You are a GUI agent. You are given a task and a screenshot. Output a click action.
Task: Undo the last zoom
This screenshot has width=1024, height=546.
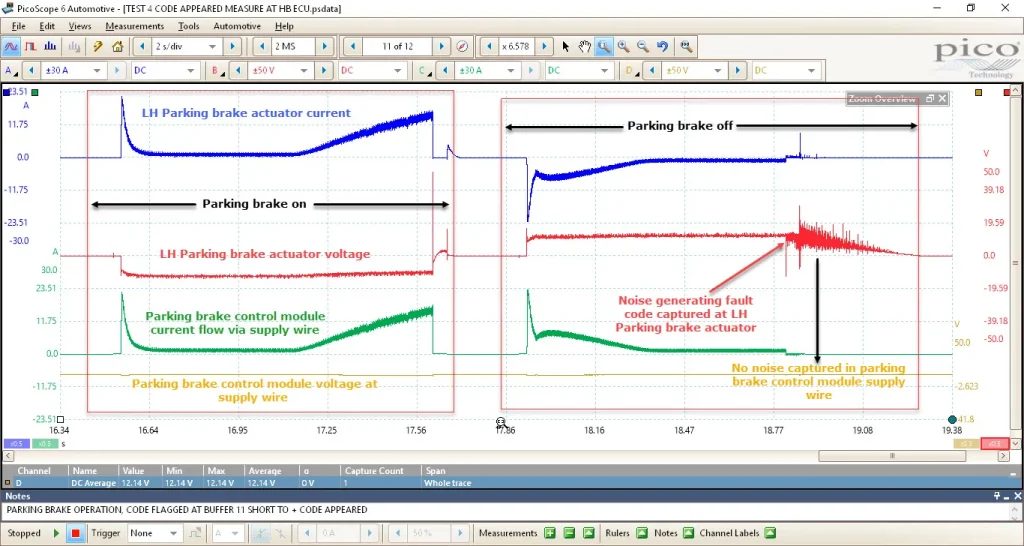pos(663,46)
